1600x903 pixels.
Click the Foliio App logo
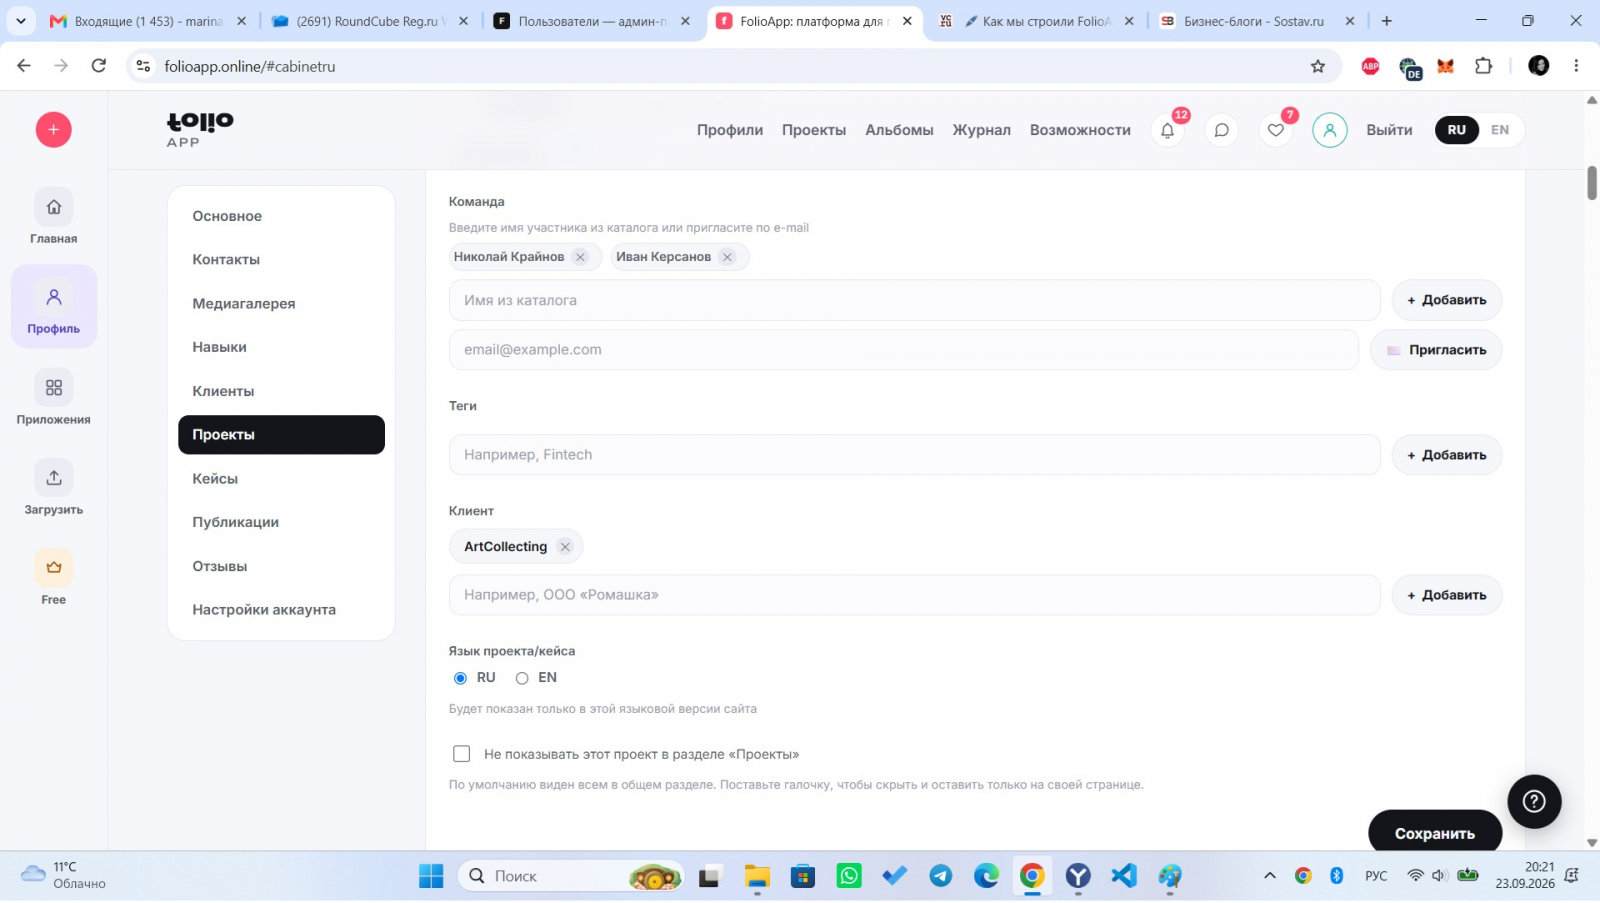point(200,129)
